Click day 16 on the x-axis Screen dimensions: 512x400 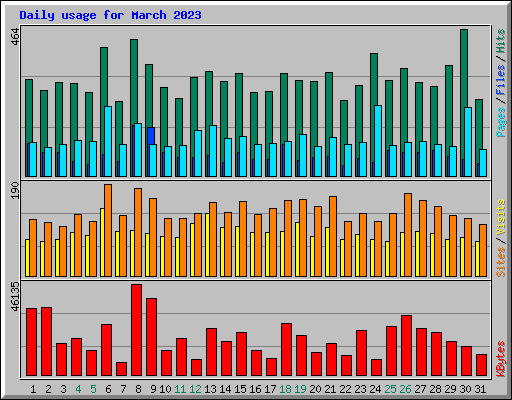pyautogui.click(x=255, y=389)
